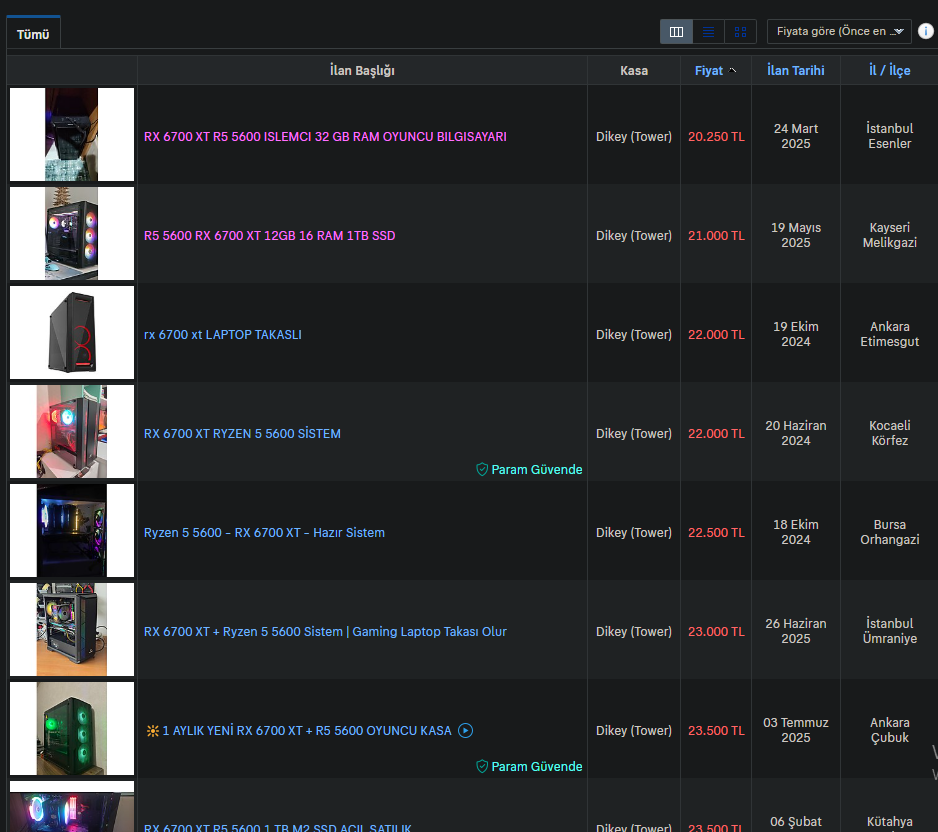
Task: Select the Tümü tab
Action: (33, 34)
